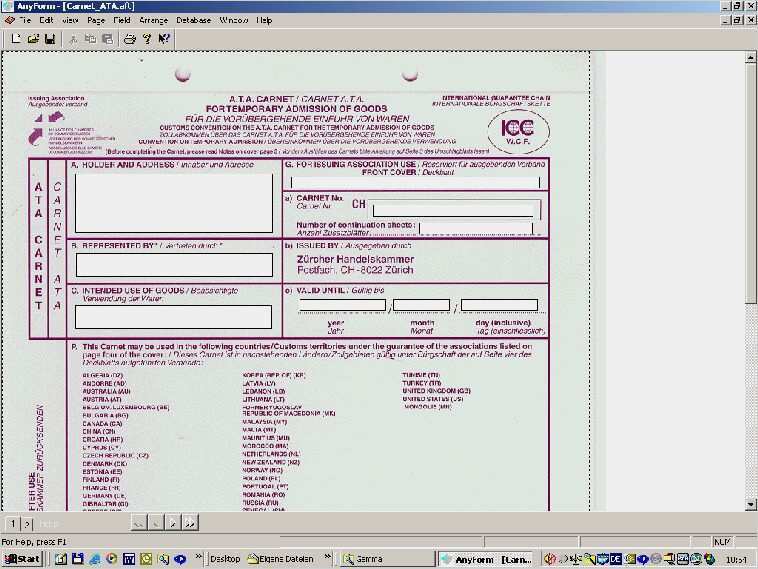758x569 pixels.
Task: Click the Open file toolbar icon
Action: pyautogui.click(x=33, y=39)
